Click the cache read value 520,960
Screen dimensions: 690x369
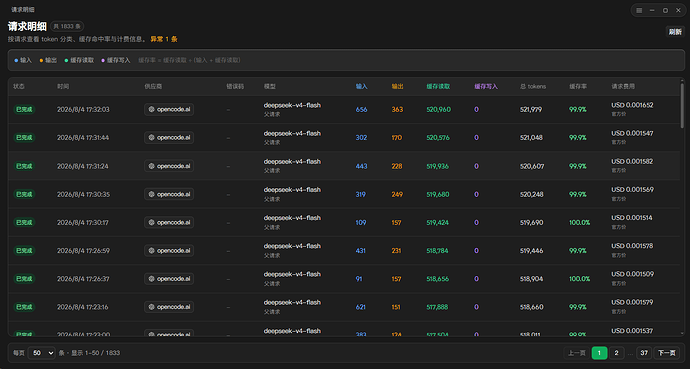pyautogui.click(x=438, y=110)
